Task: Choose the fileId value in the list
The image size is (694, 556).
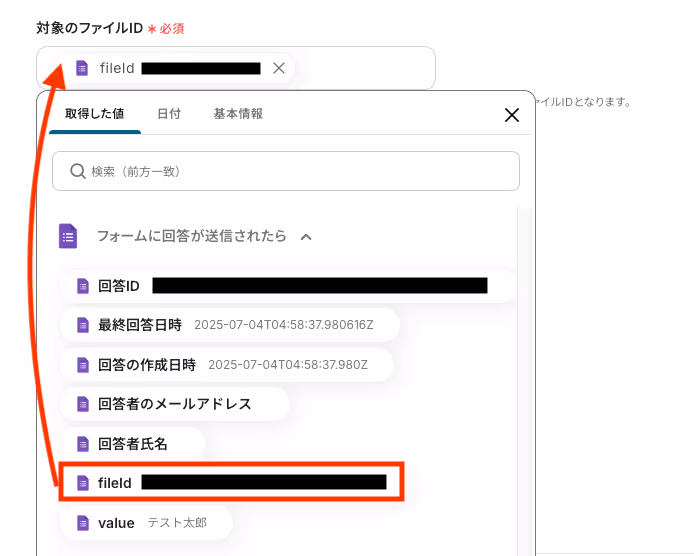Action: point(231,482)
